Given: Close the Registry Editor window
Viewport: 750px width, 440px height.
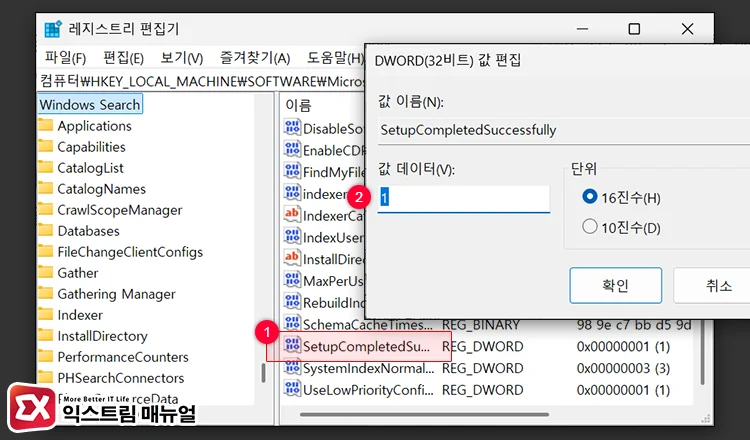Looking at the screenshot, I should click(x=687, y=29).
